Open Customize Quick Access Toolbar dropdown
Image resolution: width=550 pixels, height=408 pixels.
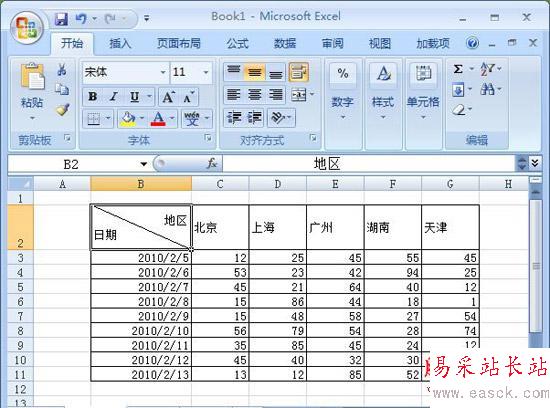[x=147, y=18]
